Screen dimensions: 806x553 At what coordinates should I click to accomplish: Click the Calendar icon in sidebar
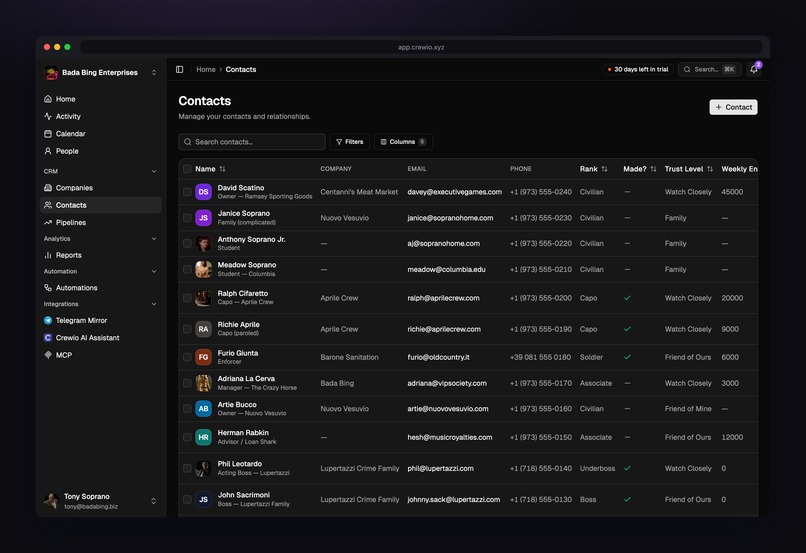(x=48, y=134)
